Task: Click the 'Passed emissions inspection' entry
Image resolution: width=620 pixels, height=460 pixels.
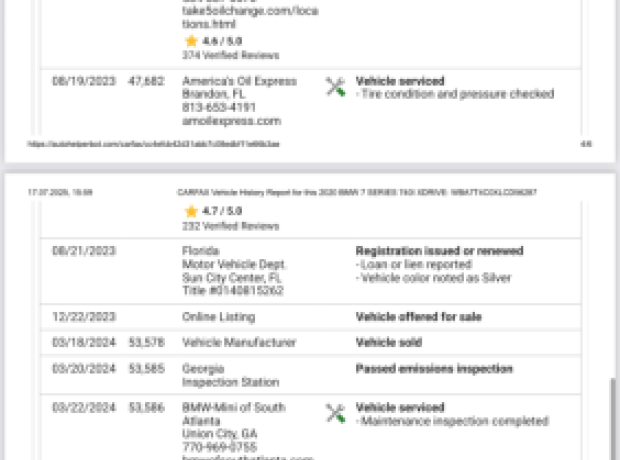Action: tap(434, 369)
